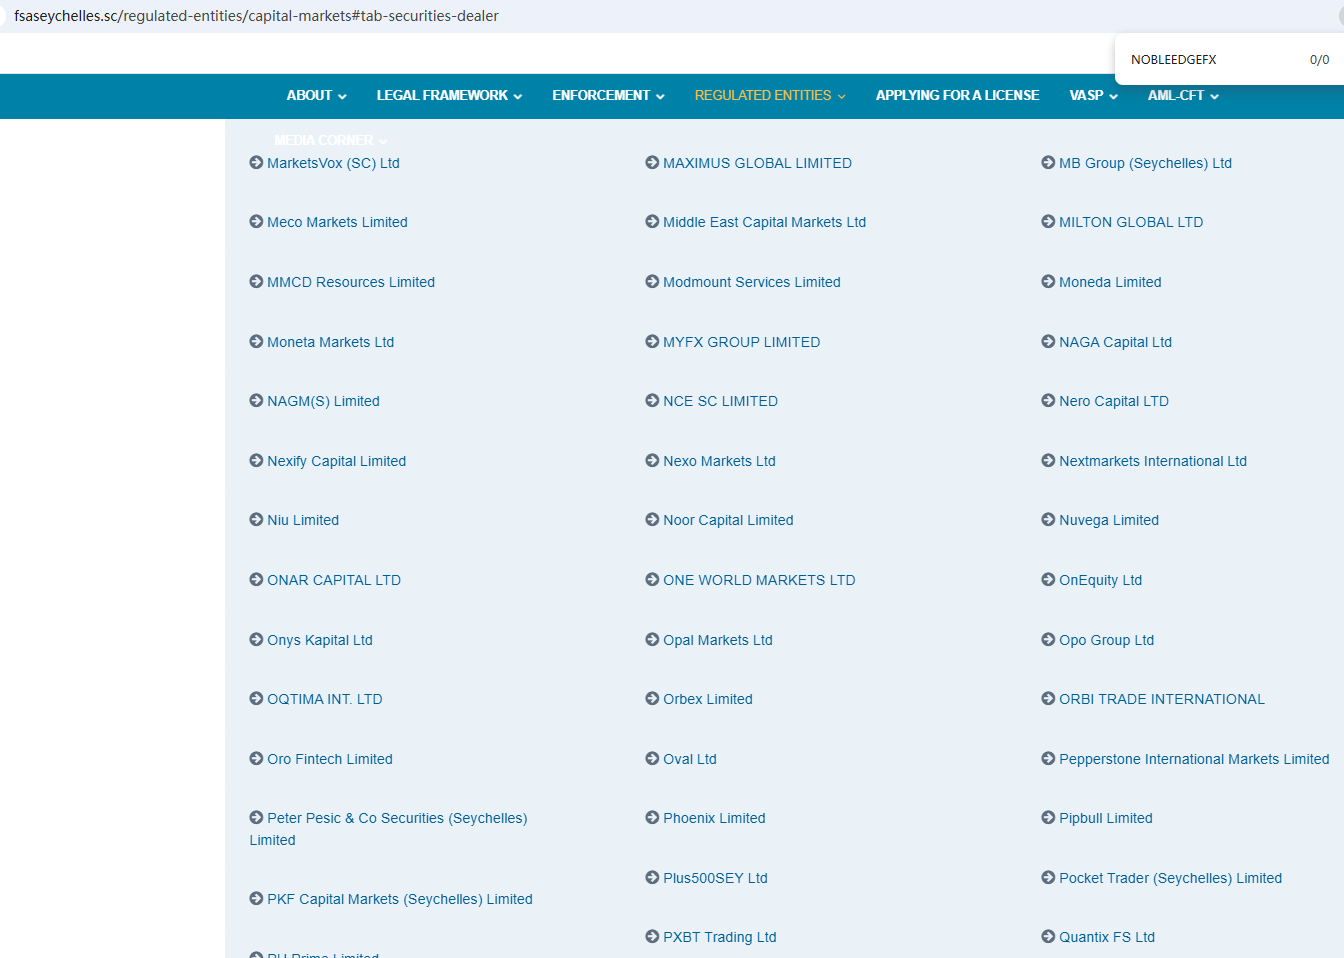Open Peter Pesic & Co Securities link

point(388,829)
